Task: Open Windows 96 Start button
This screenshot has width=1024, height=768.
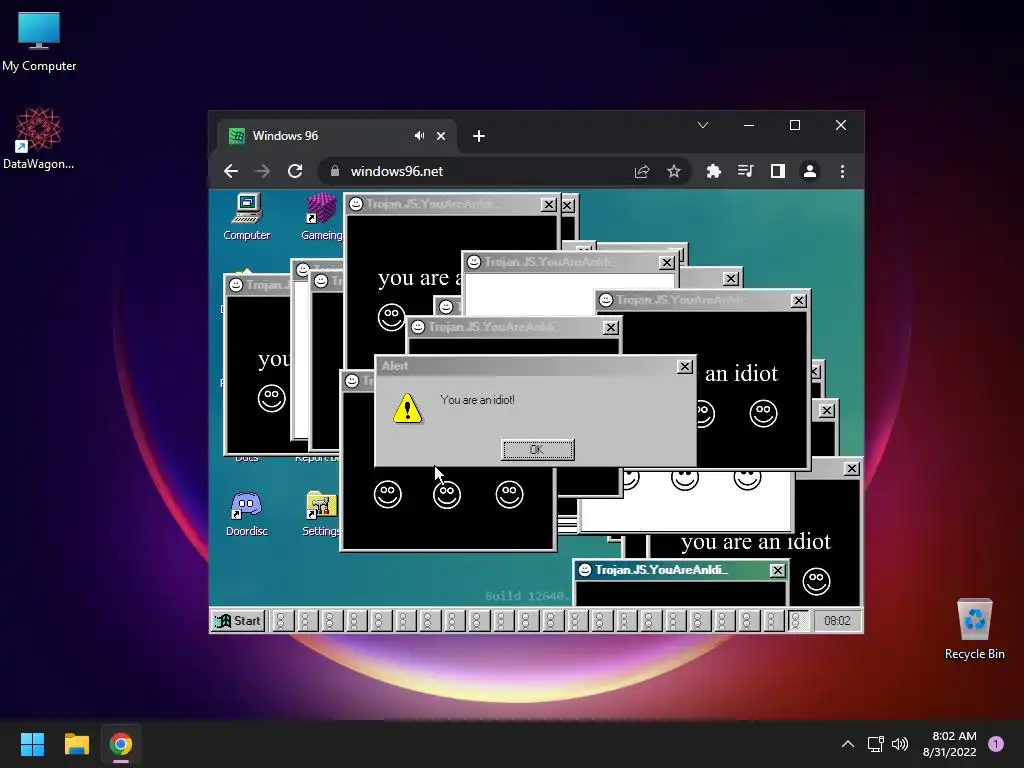Action: pyautogui.click(x=238, y=620)
